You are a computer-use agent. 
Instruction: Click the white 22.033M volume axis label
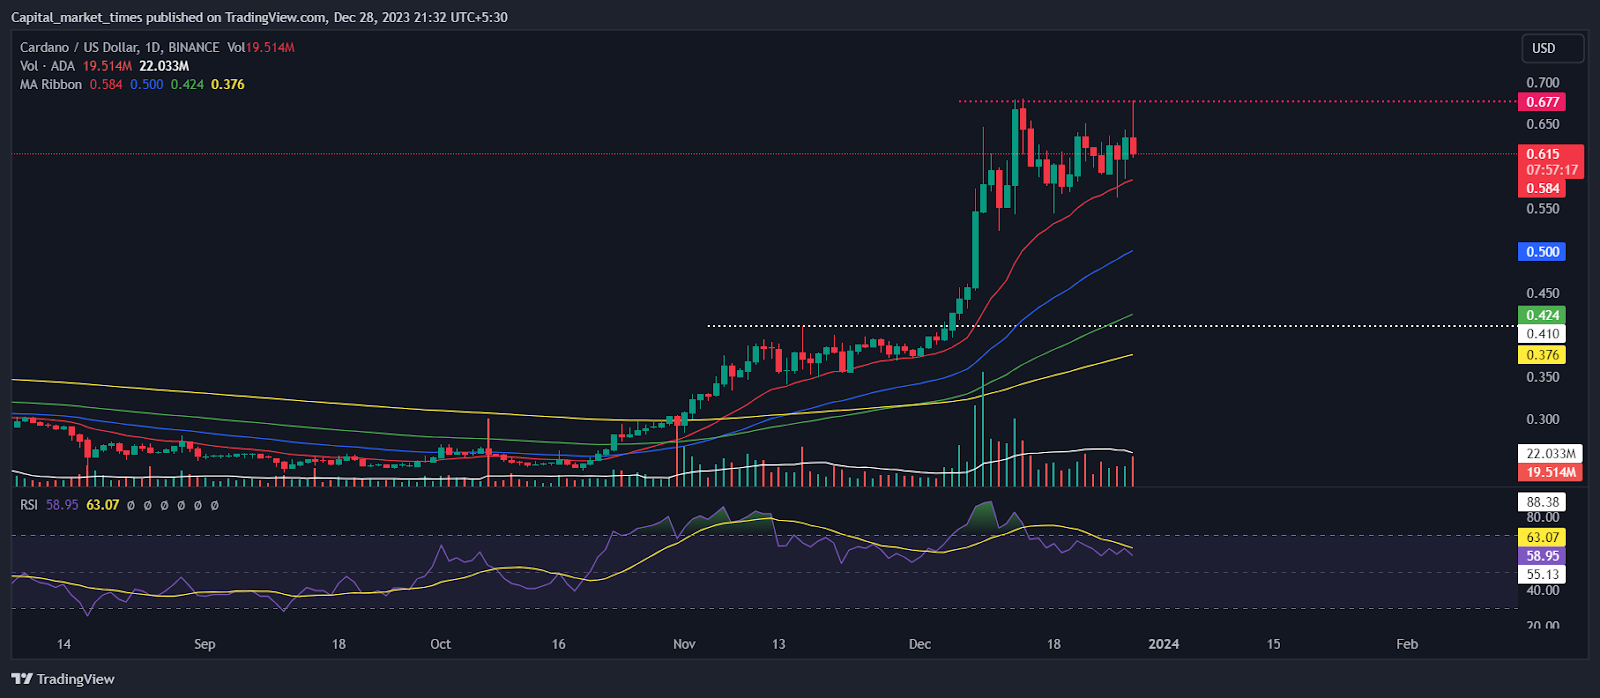click(1550, 454)
